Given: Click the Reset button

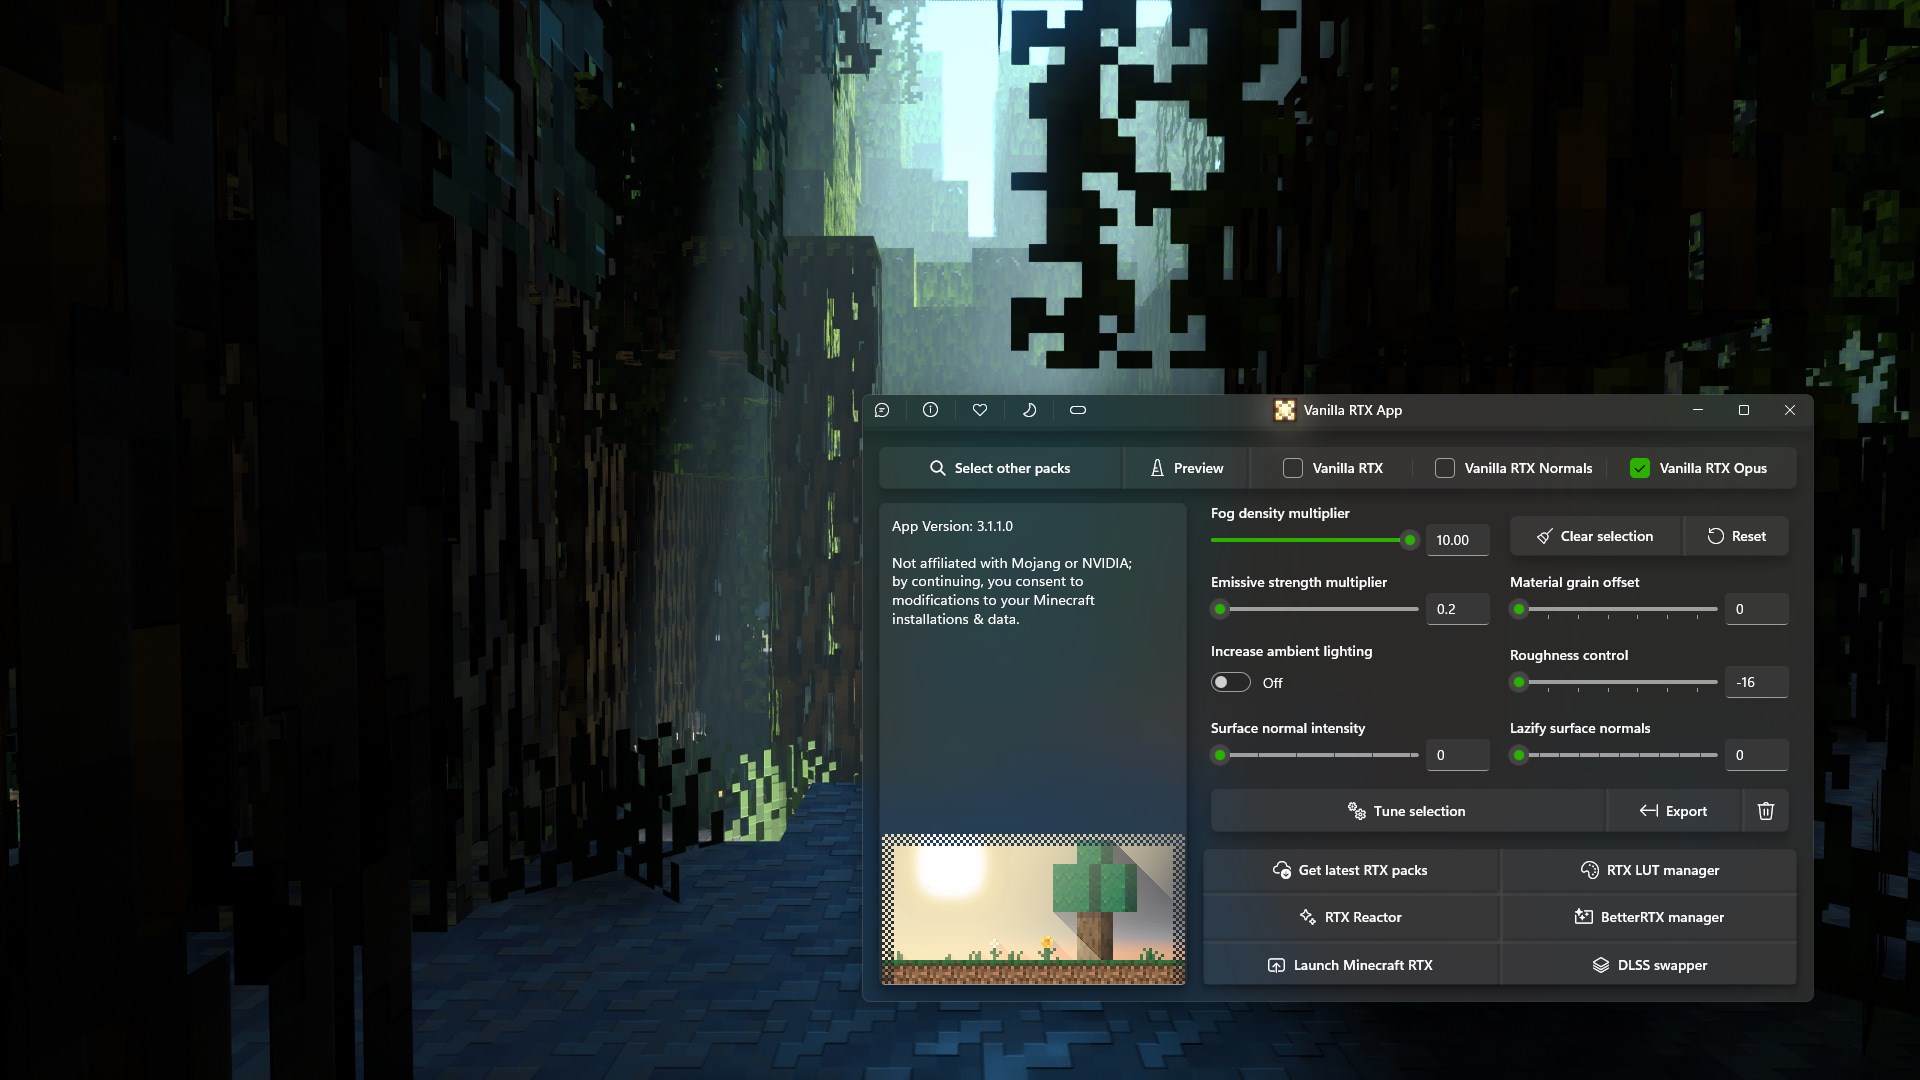Looking at the screenshot, I should point(1737,536).
